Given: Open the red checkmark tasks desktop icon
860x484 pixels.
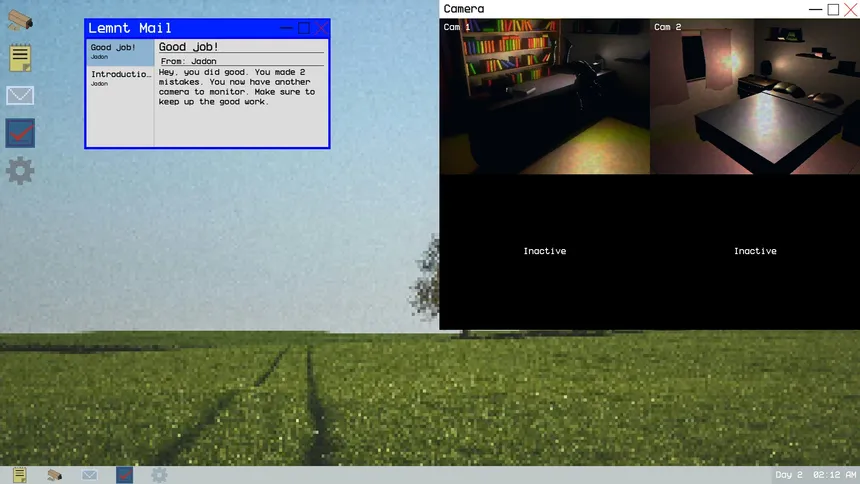Looking at the screenshot, I should [x=20, y=133].
